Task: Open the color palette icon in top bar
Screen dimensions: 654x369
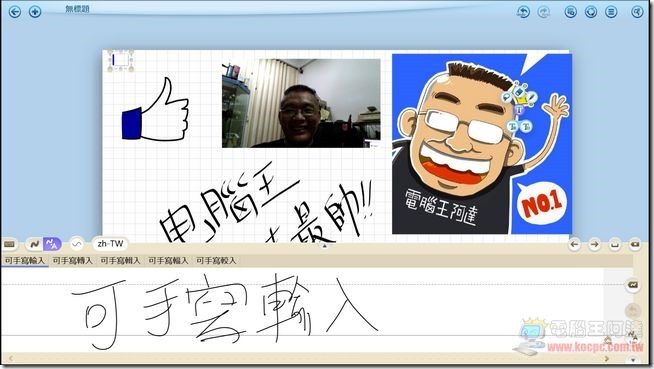Action: pos(591,12)
